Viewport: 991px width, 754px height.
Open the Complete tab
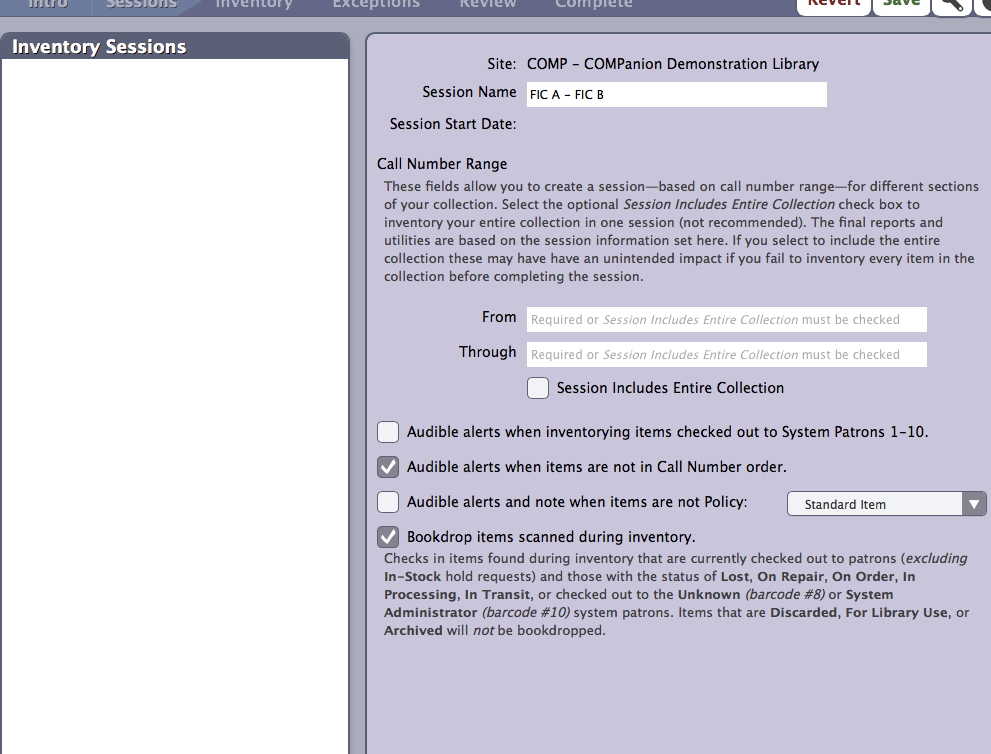coord(593,4)
